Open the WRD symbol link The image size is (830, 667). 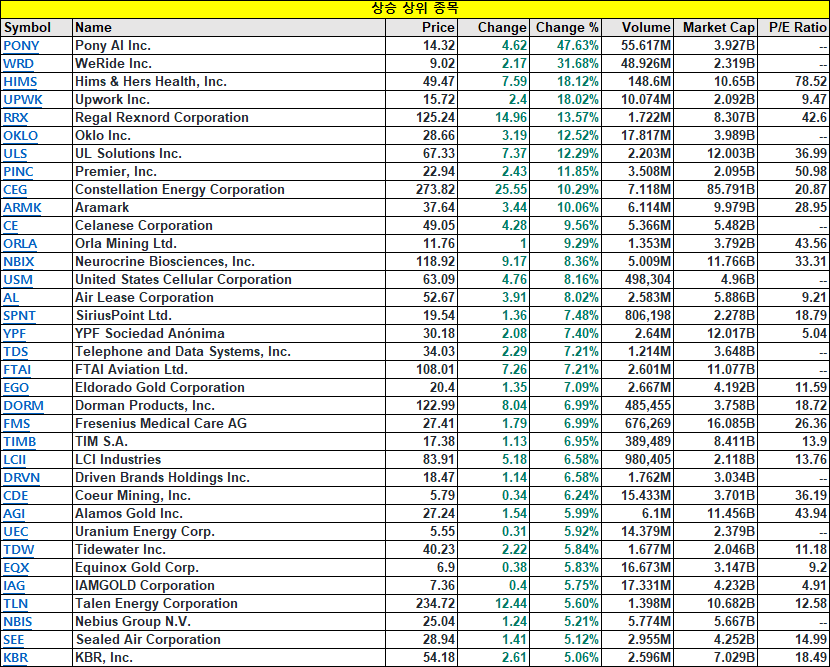19,64
